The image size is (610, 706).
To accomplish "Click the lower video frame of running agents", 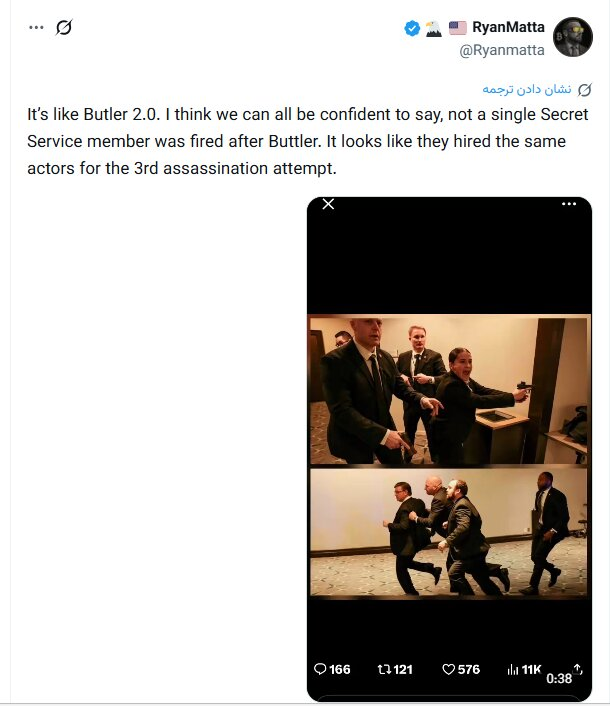I will (x=449, y=533).
